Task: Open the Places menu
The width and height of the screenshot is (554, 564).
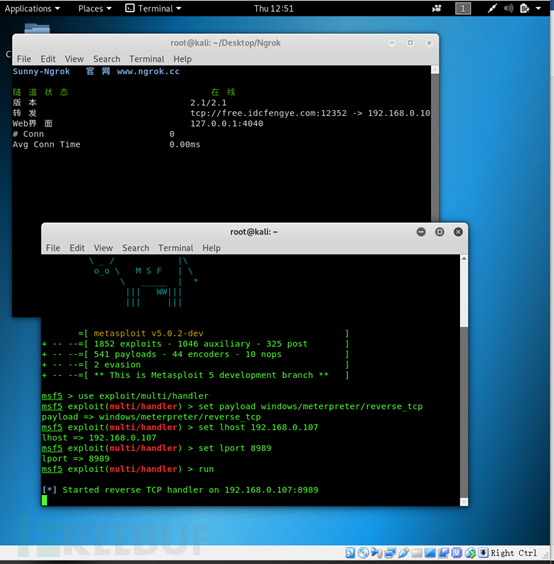Action: coord(95,9)
